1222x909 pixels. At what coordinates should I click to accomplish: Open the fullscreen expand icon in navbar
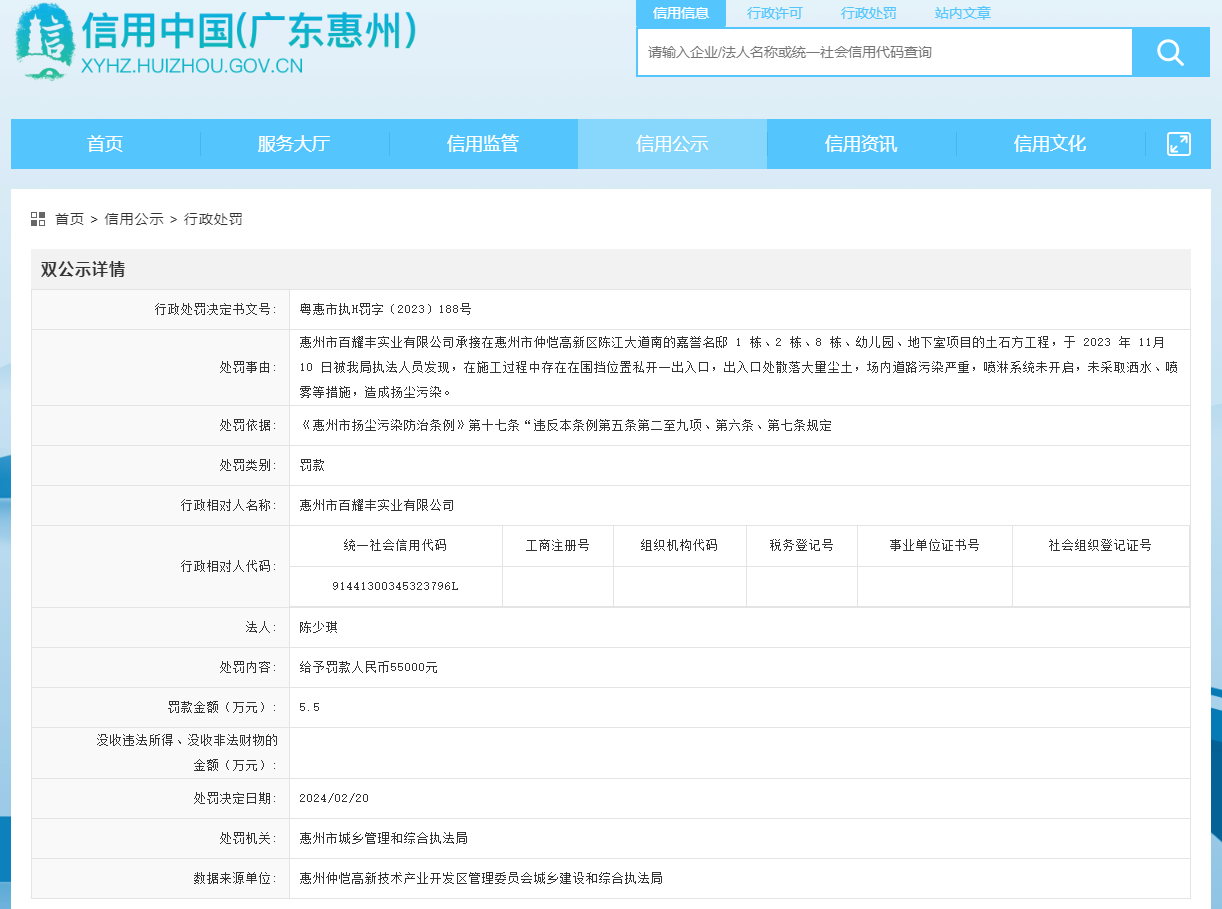[x=1179, y=144]
